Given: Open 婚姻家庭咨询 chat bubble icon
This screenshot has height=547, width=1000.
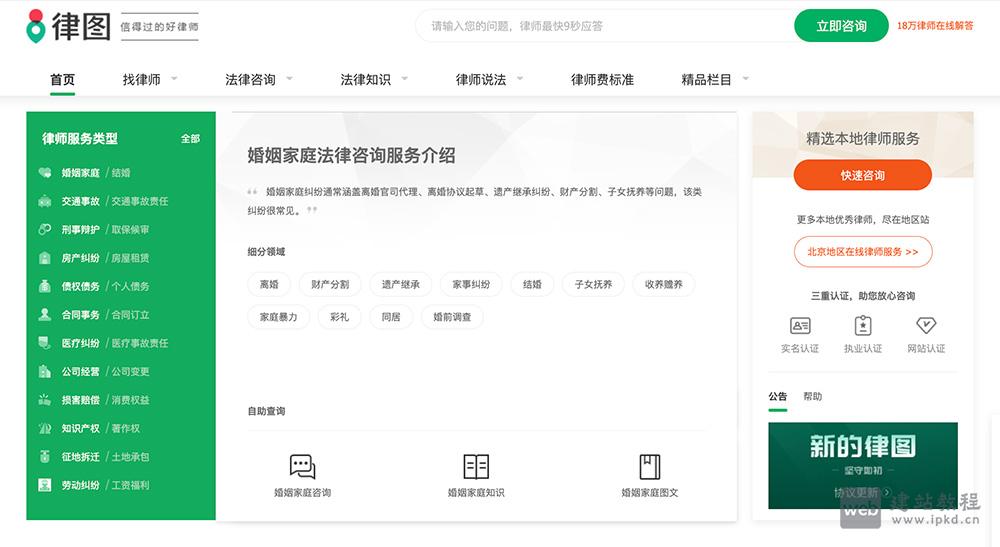Looking at the screenshot, I should click(302, 467).
